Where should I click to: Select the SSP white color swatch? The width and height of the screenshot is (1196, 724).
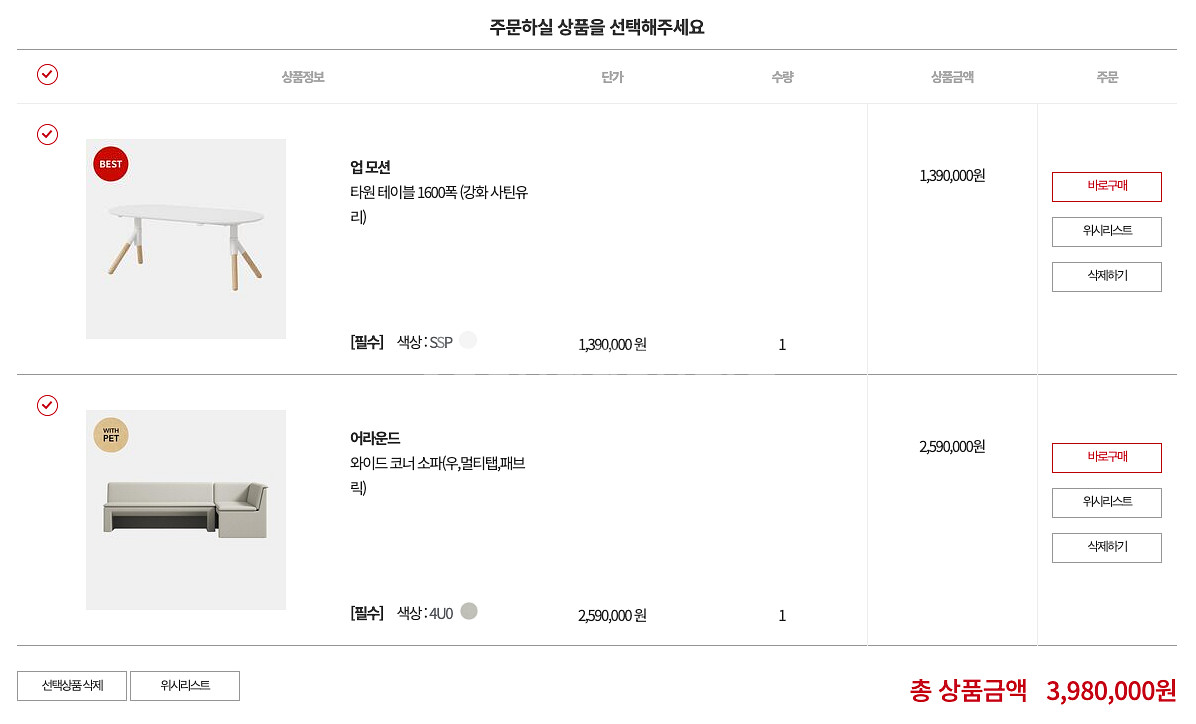(x=468, y=340)
